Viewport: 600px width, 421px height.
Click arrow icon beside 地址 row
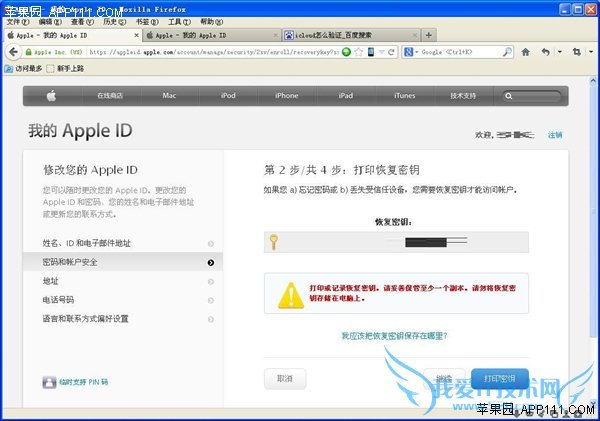pos(211,282)
